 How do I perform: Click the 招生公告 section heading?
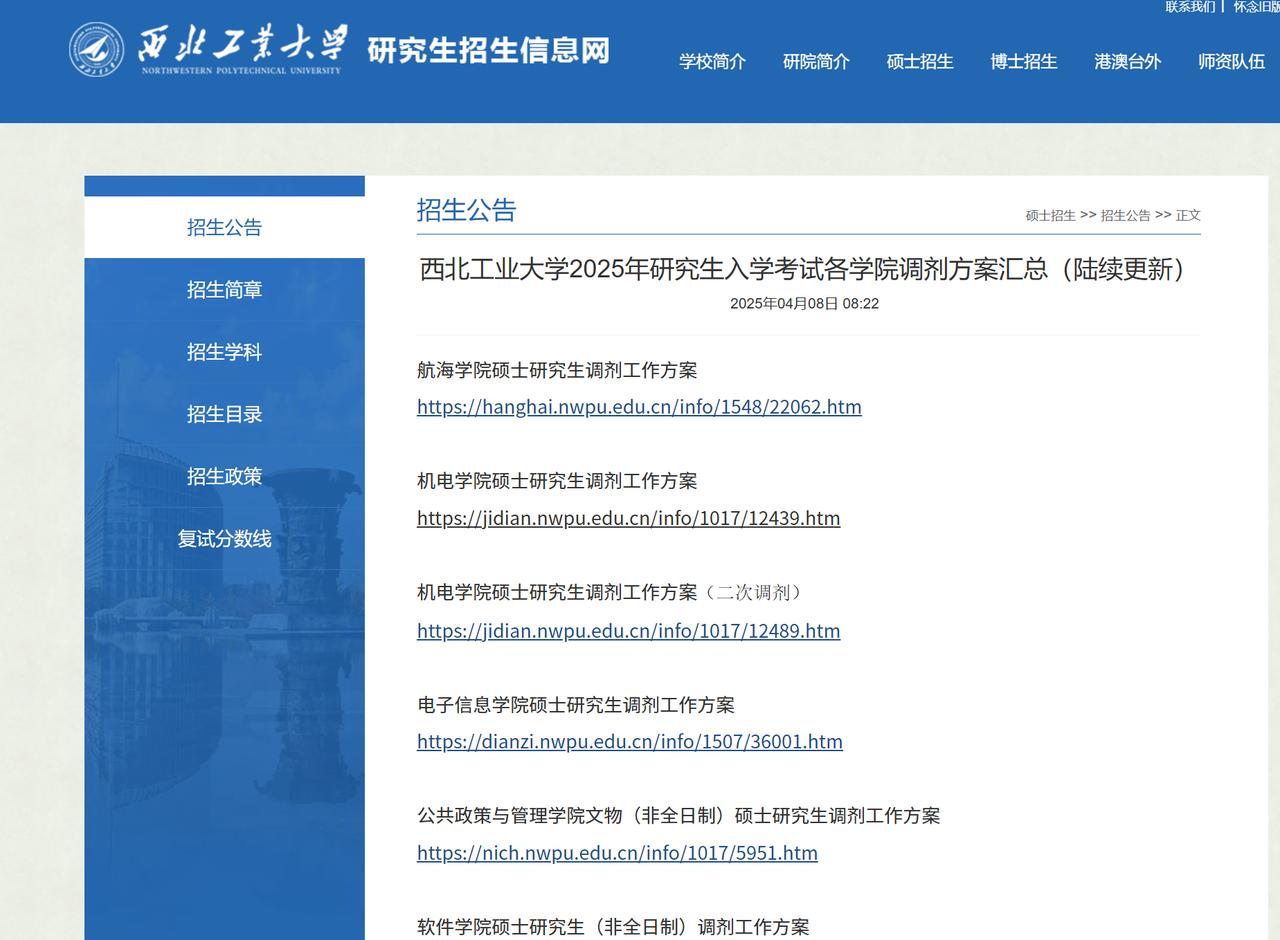(466, 210)
